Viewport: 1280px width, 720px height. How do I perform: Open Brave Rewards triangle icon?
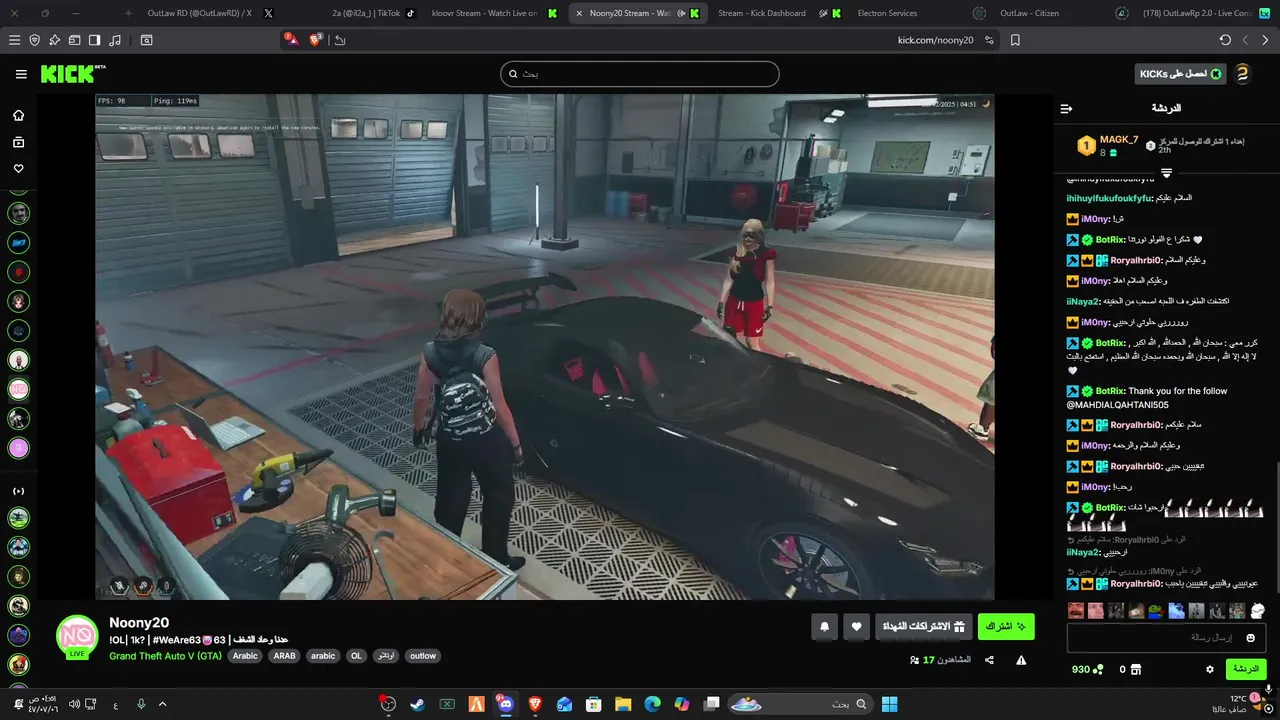(x=291, y=40)
